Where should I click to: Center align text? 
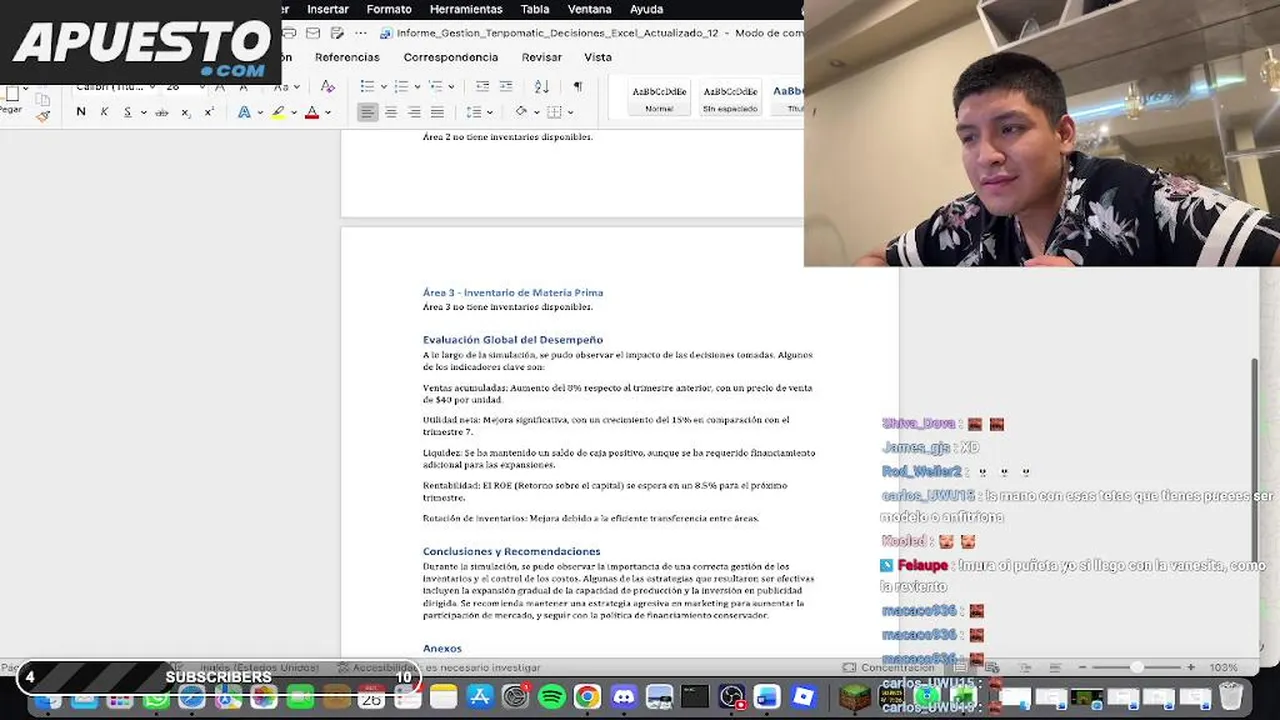coord(391,112)
